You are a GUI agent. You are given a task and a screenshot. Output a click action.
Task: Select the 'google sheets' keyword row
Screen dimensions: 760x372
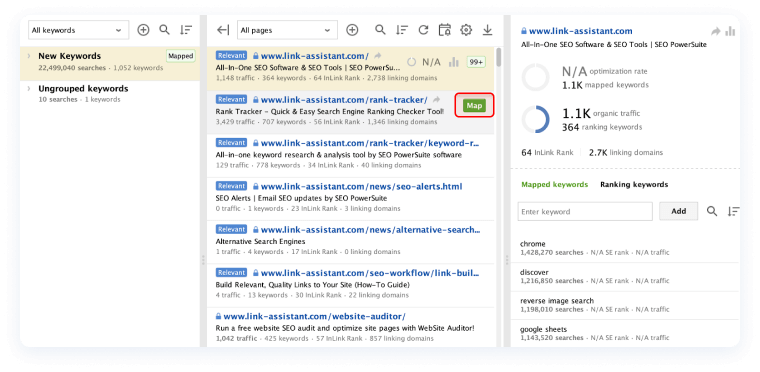click(x=625, y=334)
